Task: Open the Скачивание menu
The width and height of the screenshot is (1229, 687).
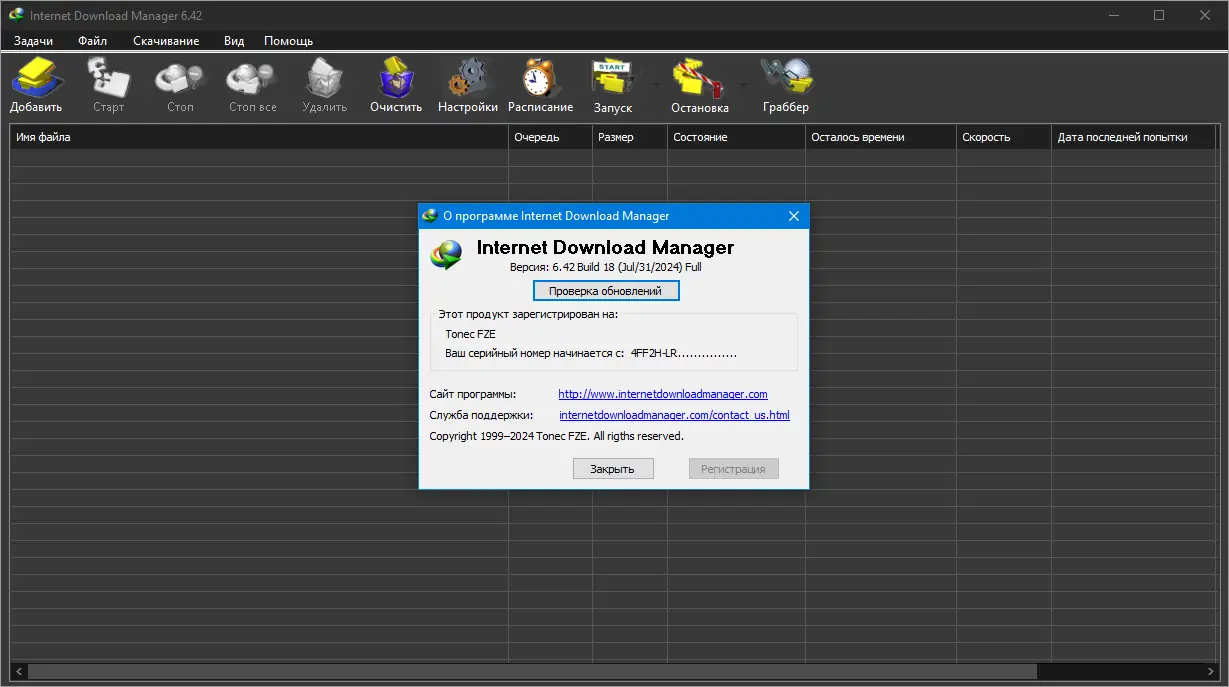Action: click(x=166, y=40)
